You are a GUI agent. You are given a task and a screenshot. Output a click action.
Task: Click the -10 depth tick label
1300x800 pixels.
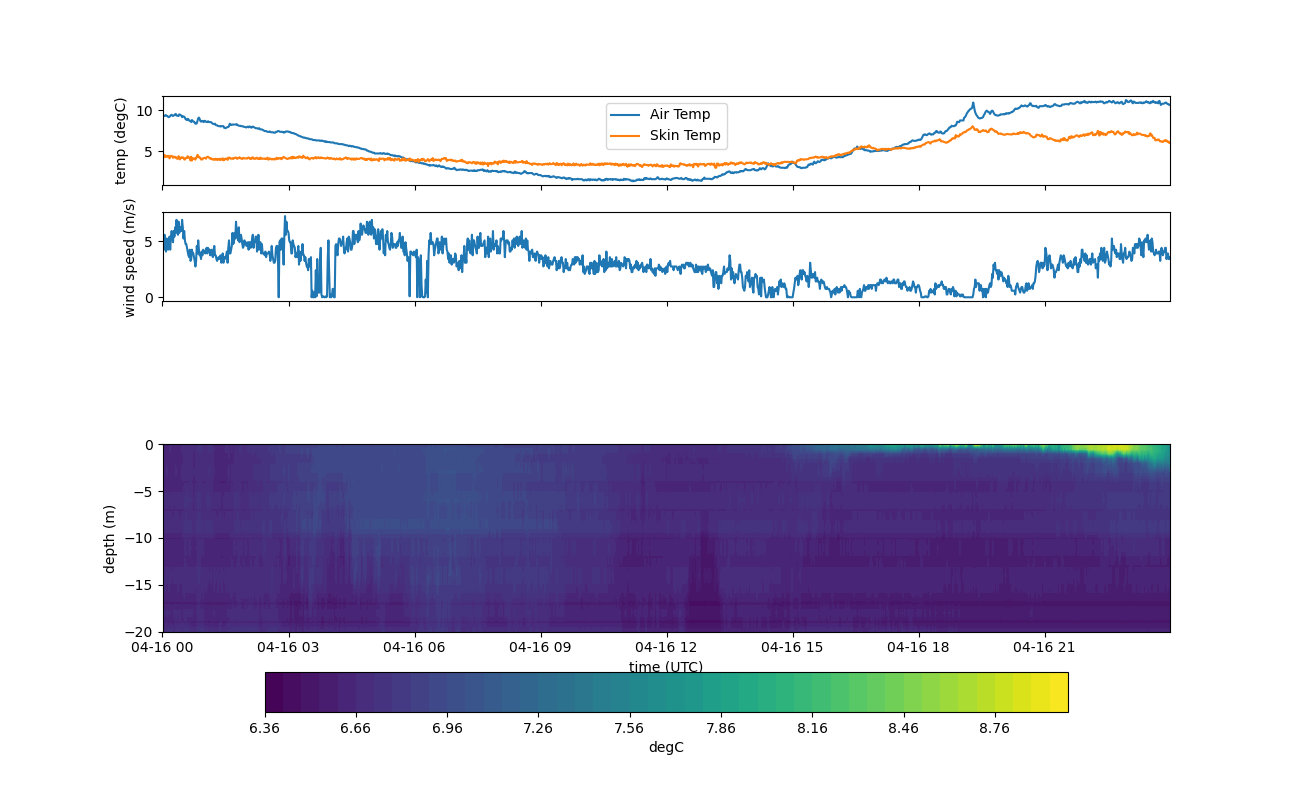click(x=141, y=538)
